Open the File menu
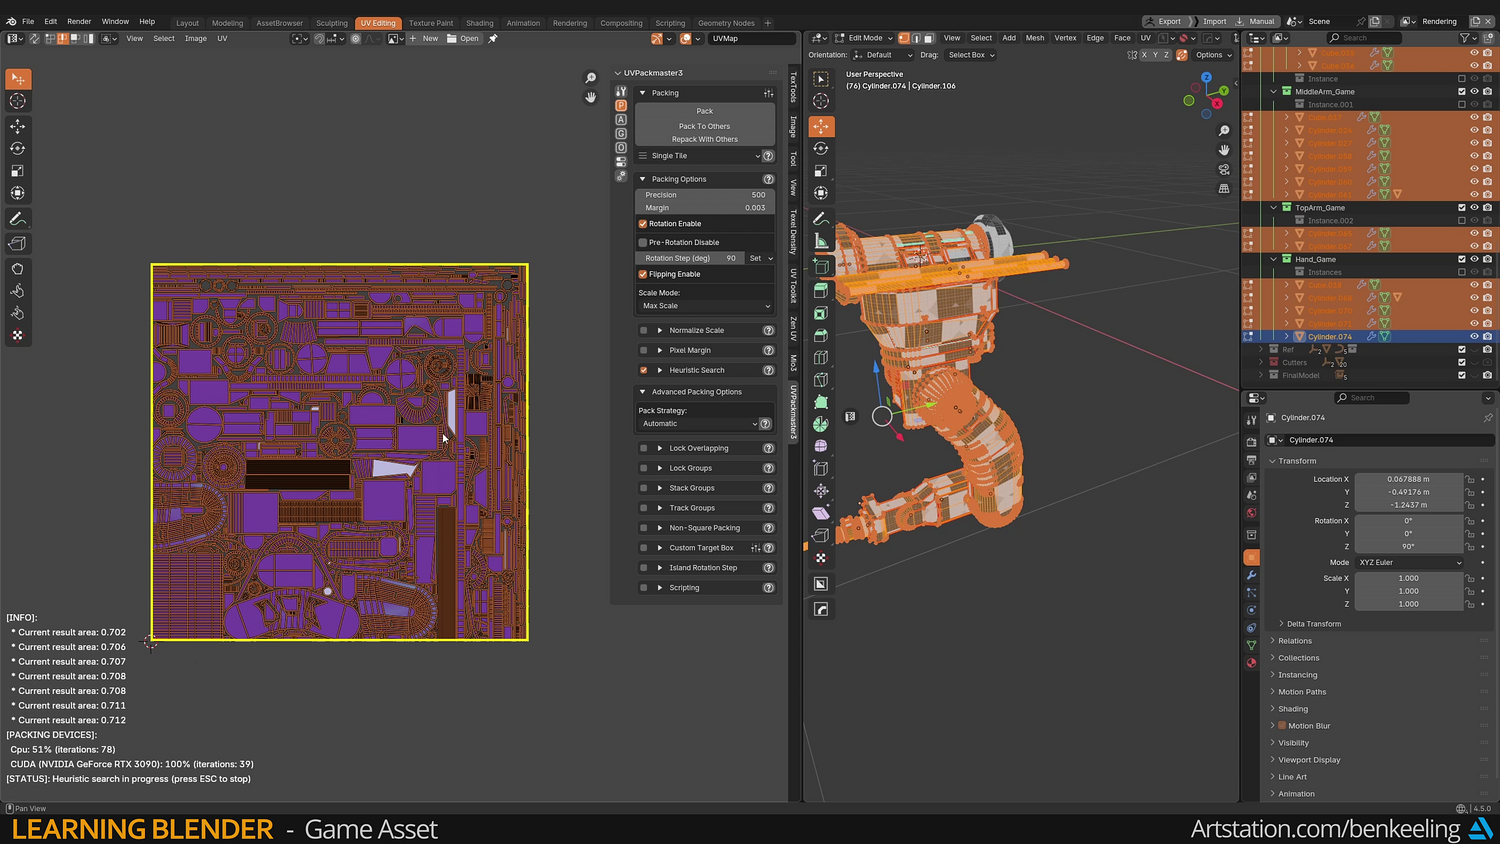Viewport: 1500px width, 844px height. click(28, 21)
